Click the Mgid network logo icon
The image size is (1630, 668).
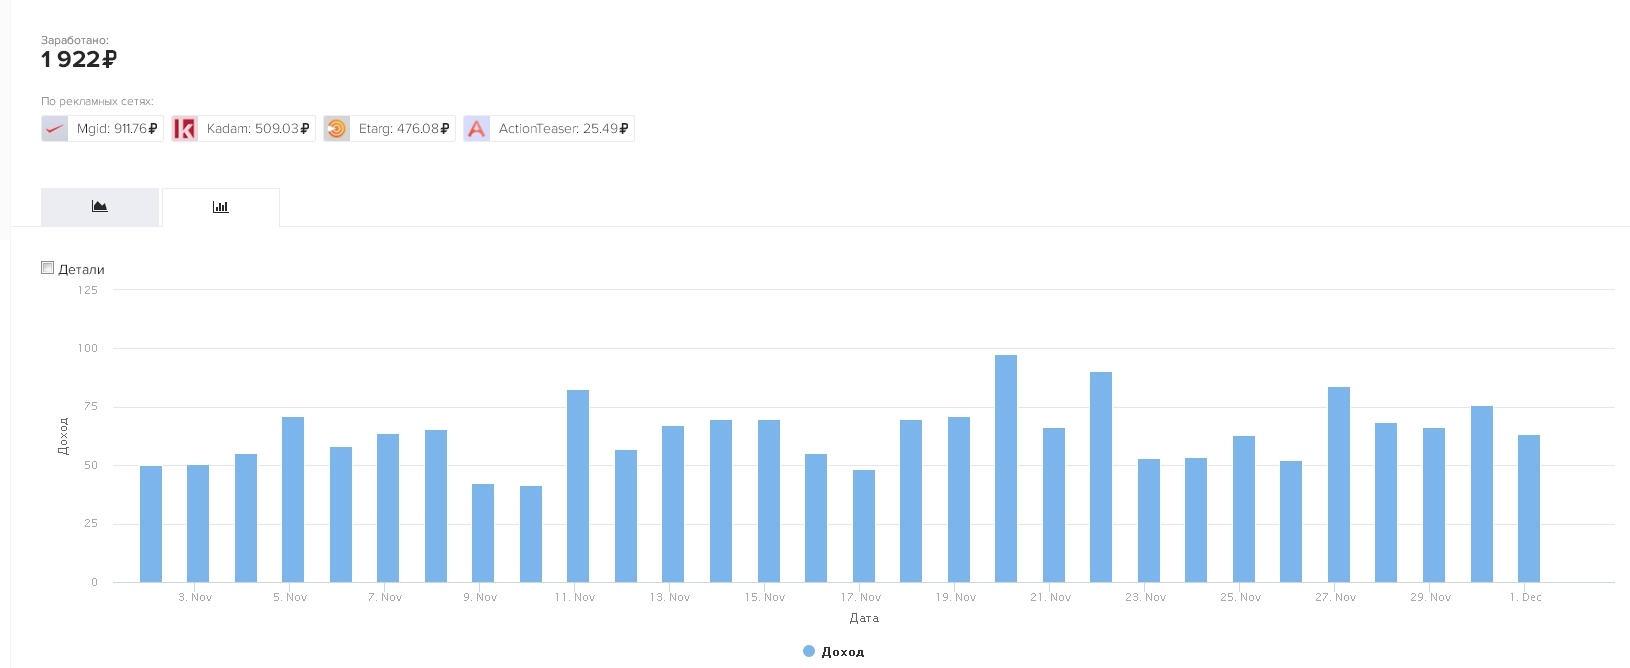[x=55, y=129]
